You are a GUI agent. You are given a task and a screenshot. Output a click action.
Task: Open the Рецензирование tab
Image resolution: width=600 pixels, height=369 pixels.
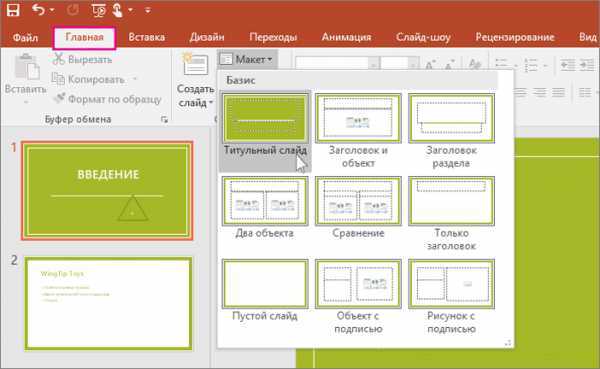pyautogui.click(x=515, y=37)
